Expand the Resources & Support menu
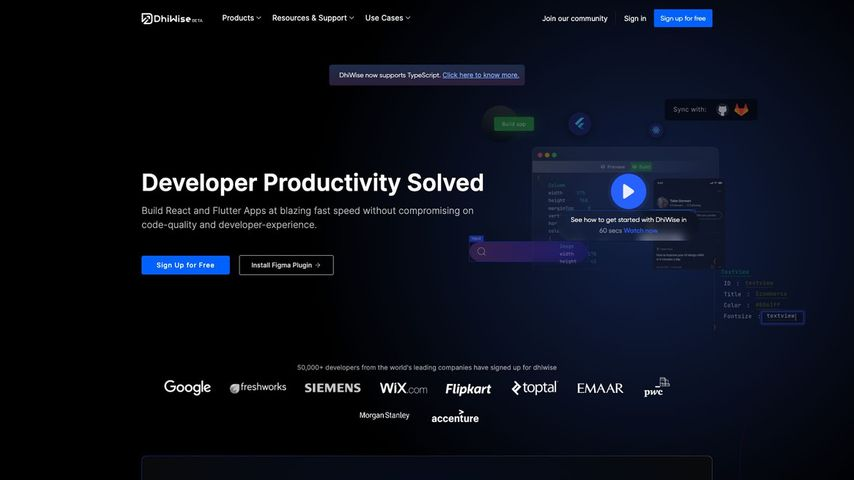This screenshot has height=480, width=854. (313, 18)
